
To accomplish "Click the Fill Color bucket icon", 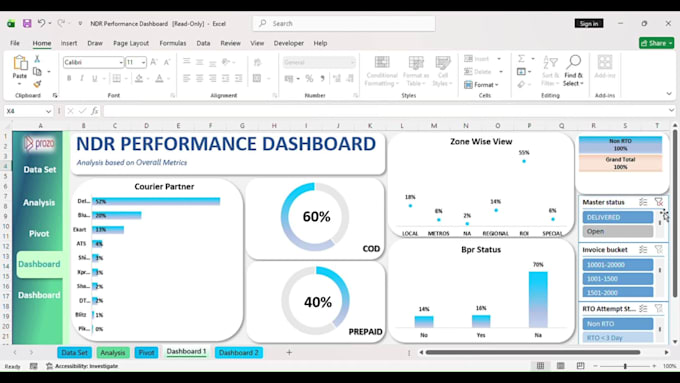I will click(139, 79).
